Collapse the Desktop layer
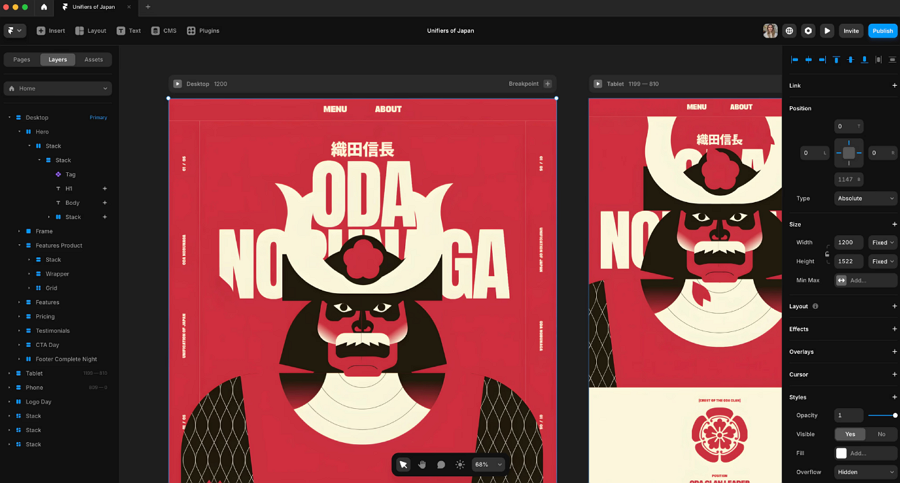Viewport: 900px width, 483px height. (9, 117)
